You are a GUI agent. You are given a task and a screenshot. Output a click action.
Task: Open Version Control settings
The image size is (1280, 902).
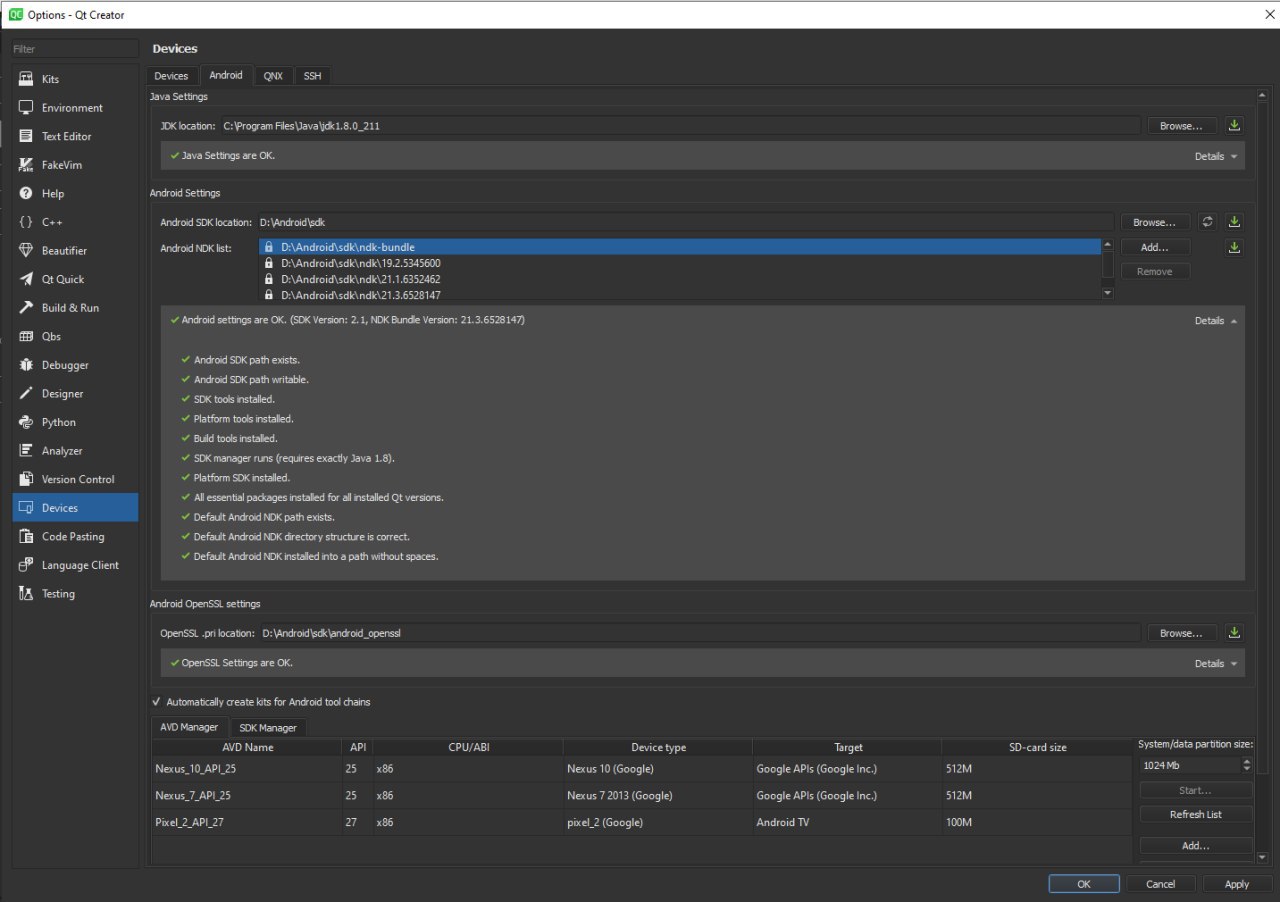tap(75, 479)
